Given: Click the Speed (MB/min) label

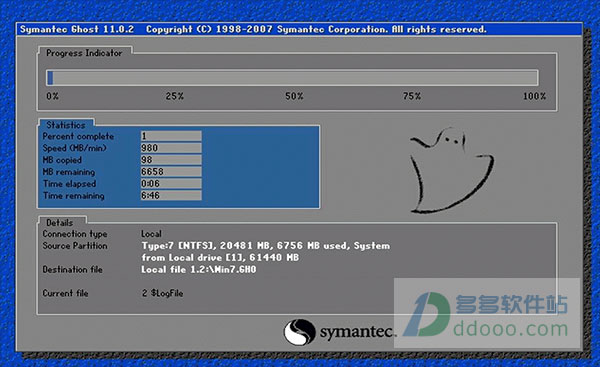Looking at the screenshot, I should (x=75, y=148).
